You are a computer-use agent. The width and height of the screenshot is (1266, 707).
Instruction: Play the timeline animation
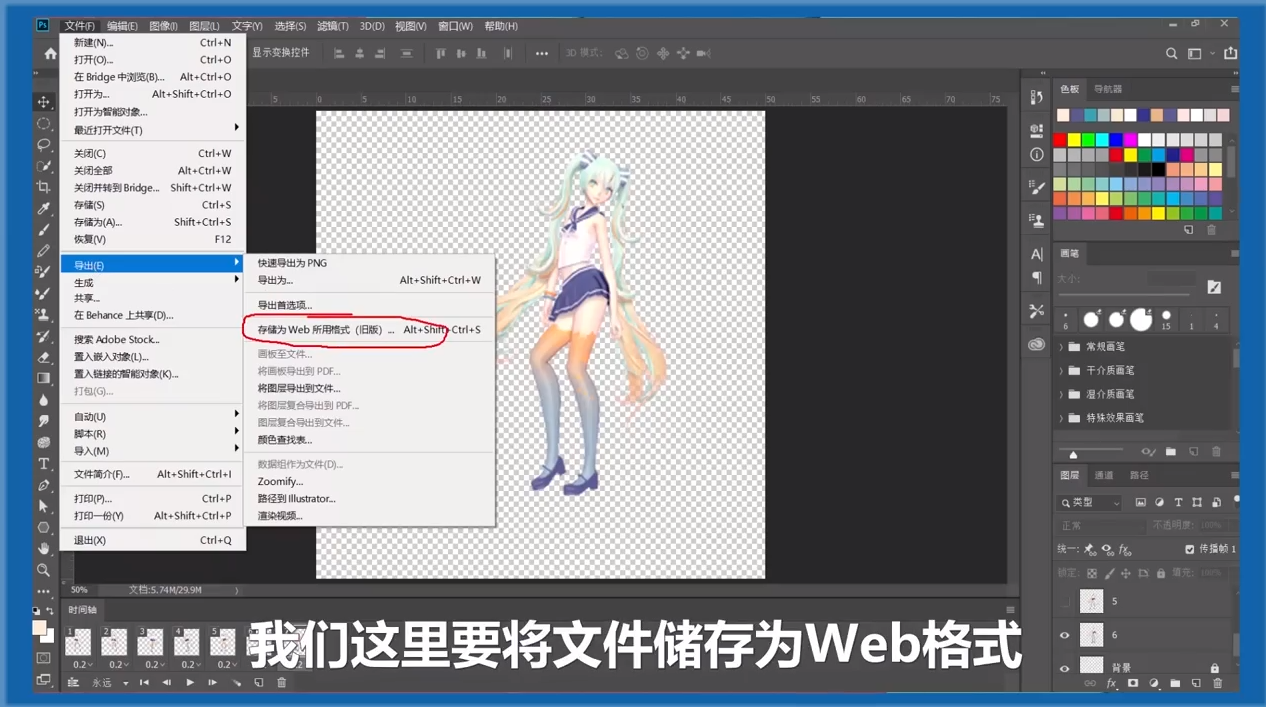coord(190,683)
